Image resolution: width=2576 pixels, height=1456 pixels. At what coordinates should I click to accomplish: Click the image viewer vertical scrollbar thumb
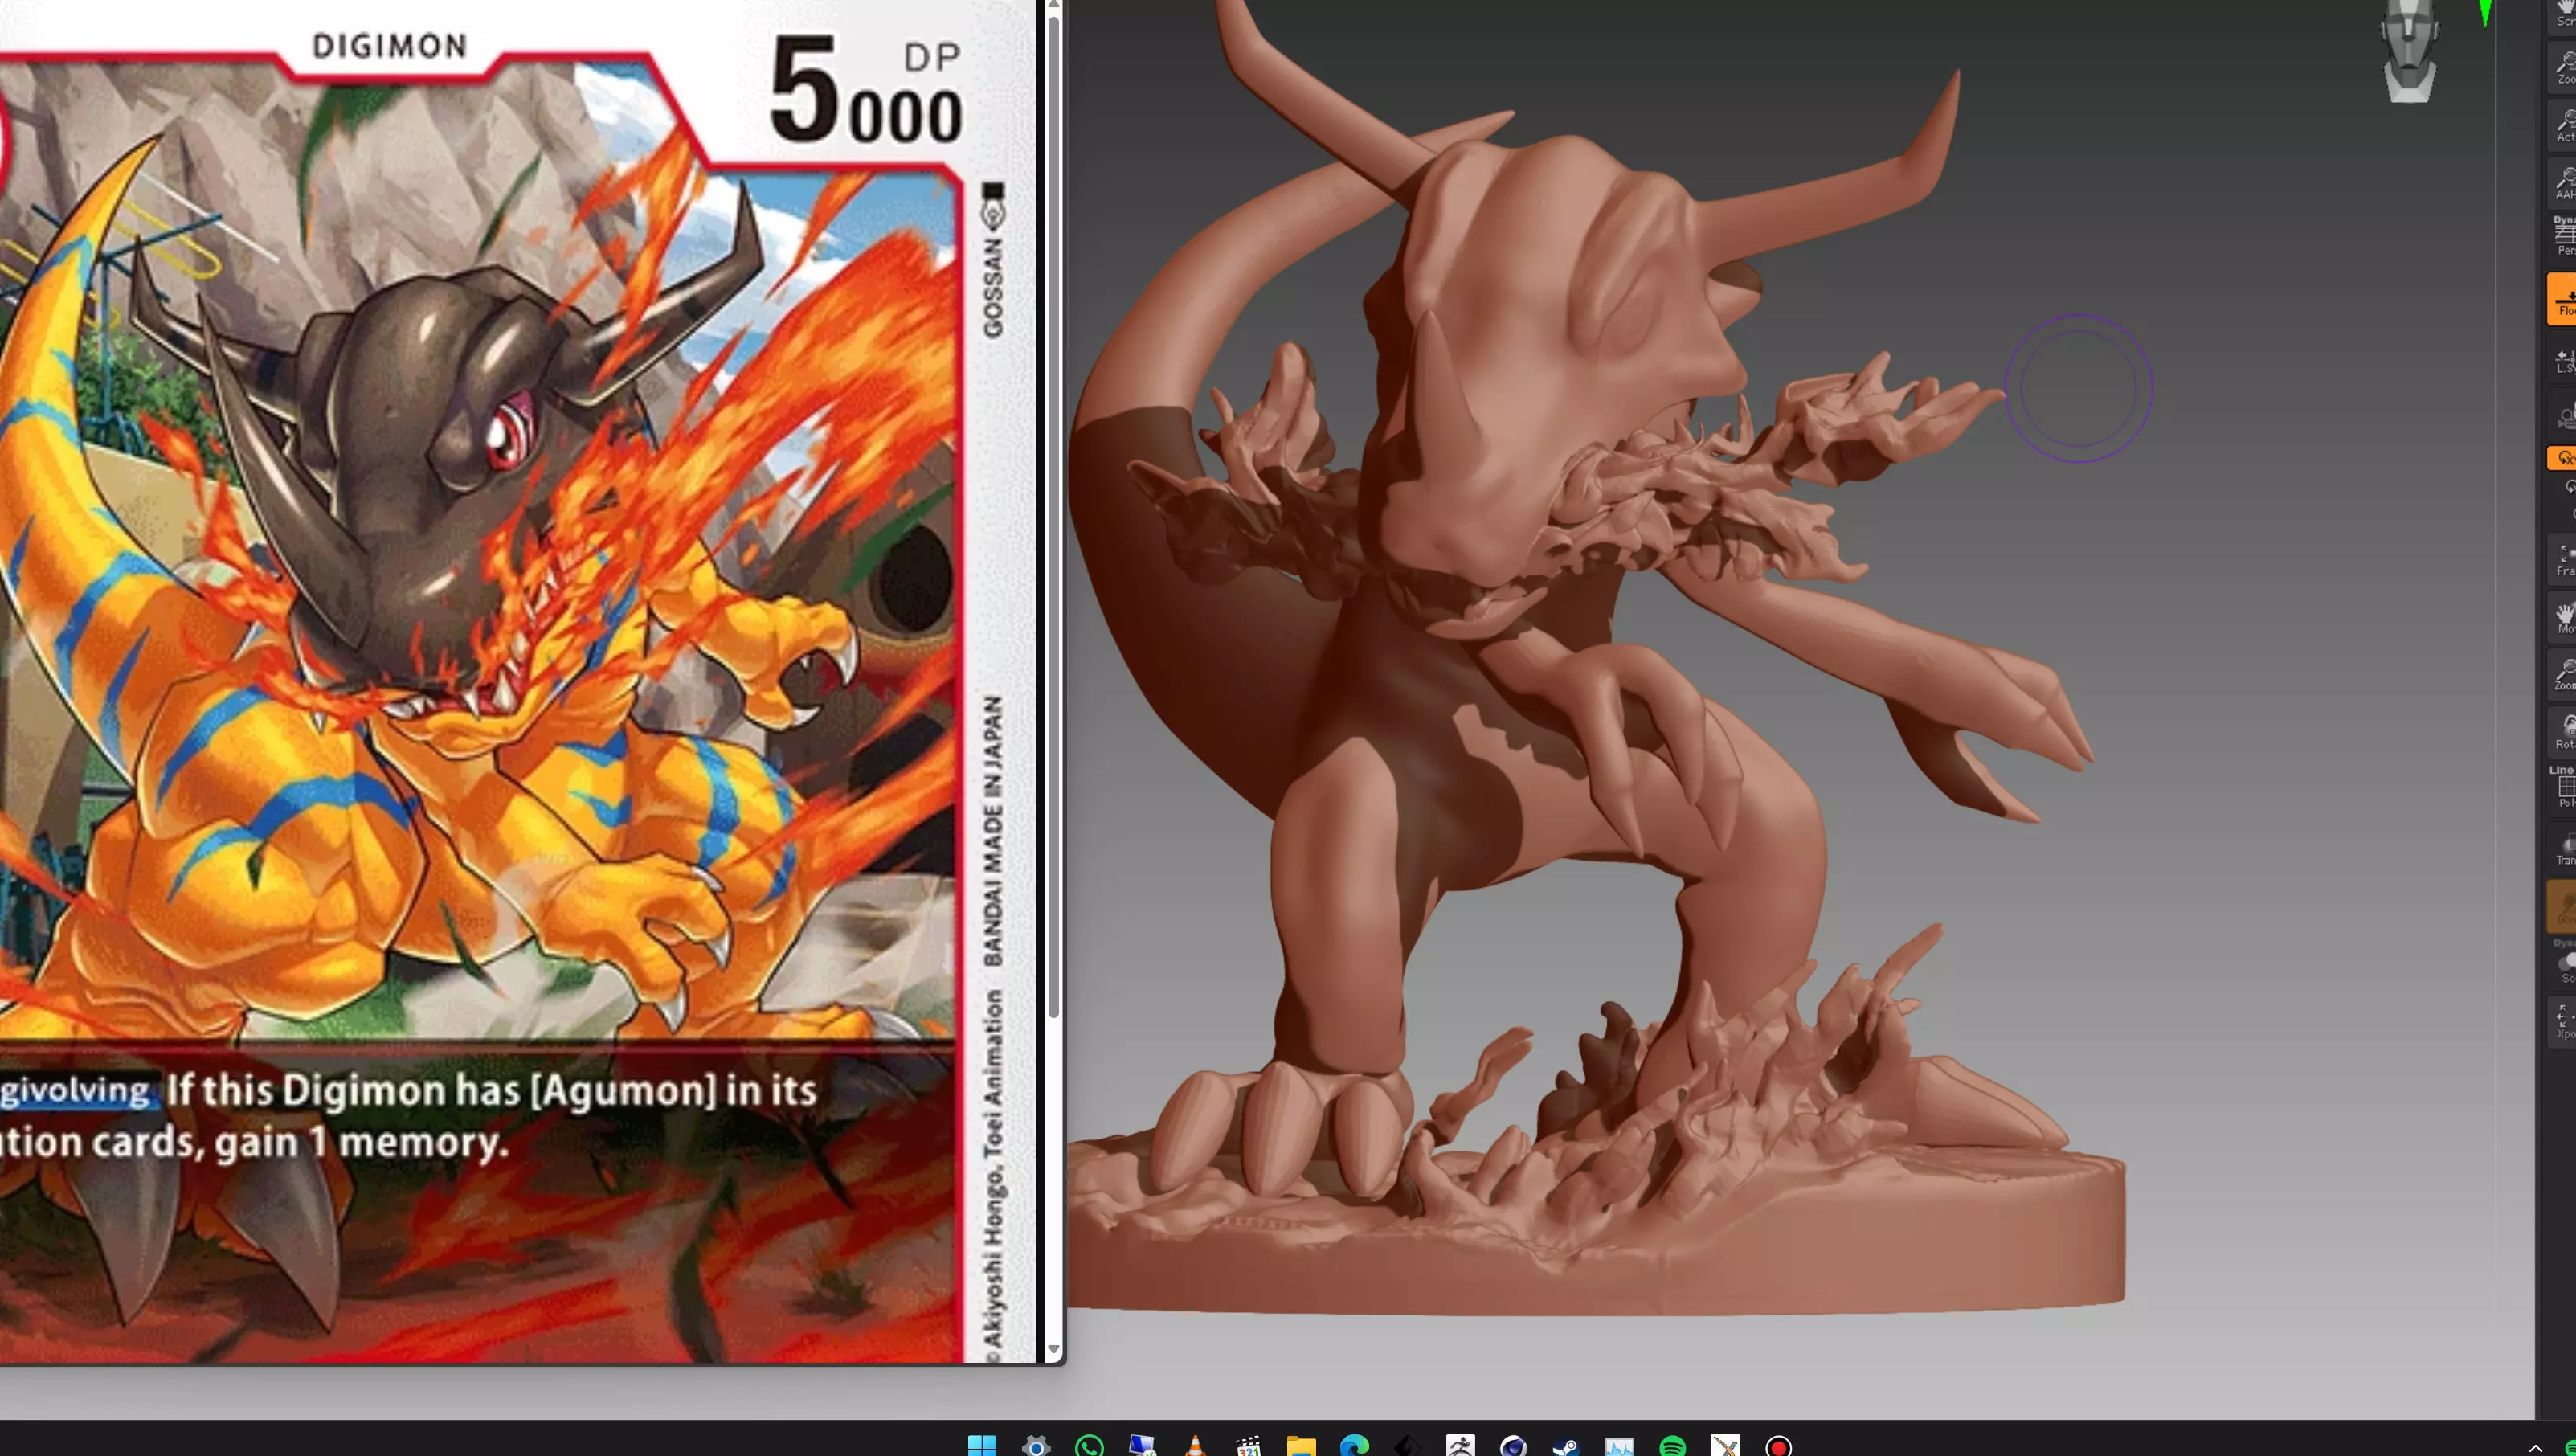[1053, 515]
